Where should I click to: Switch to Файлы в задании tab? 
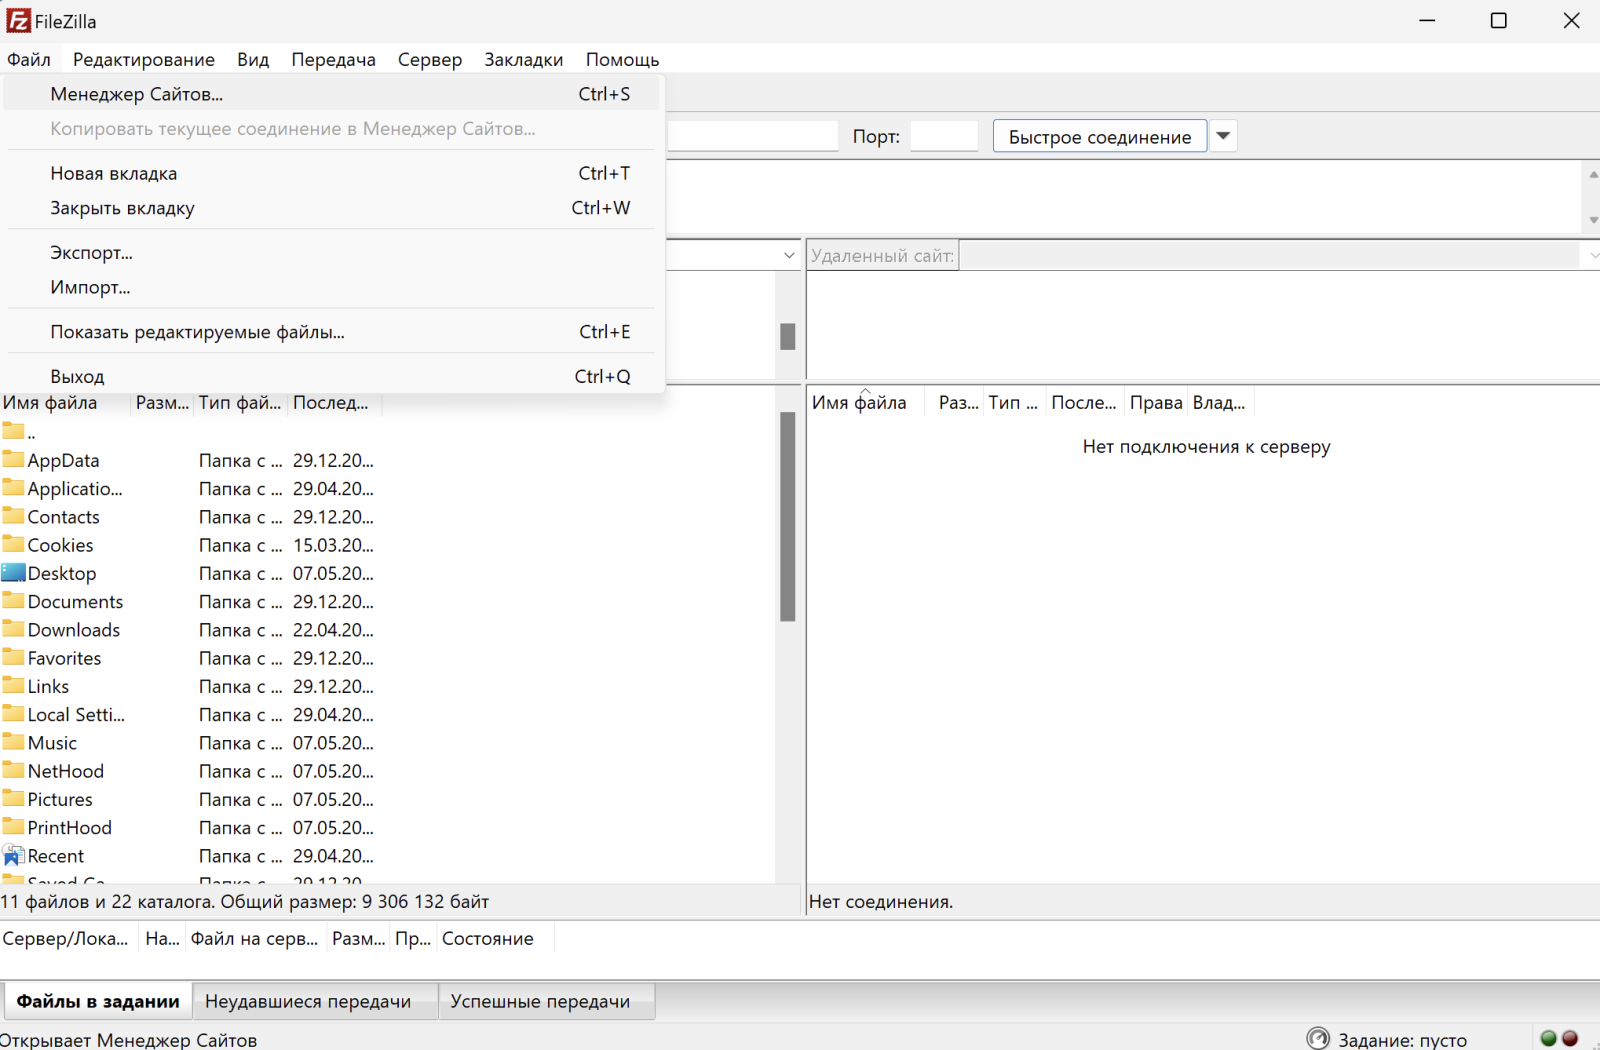coord(98,1001)
